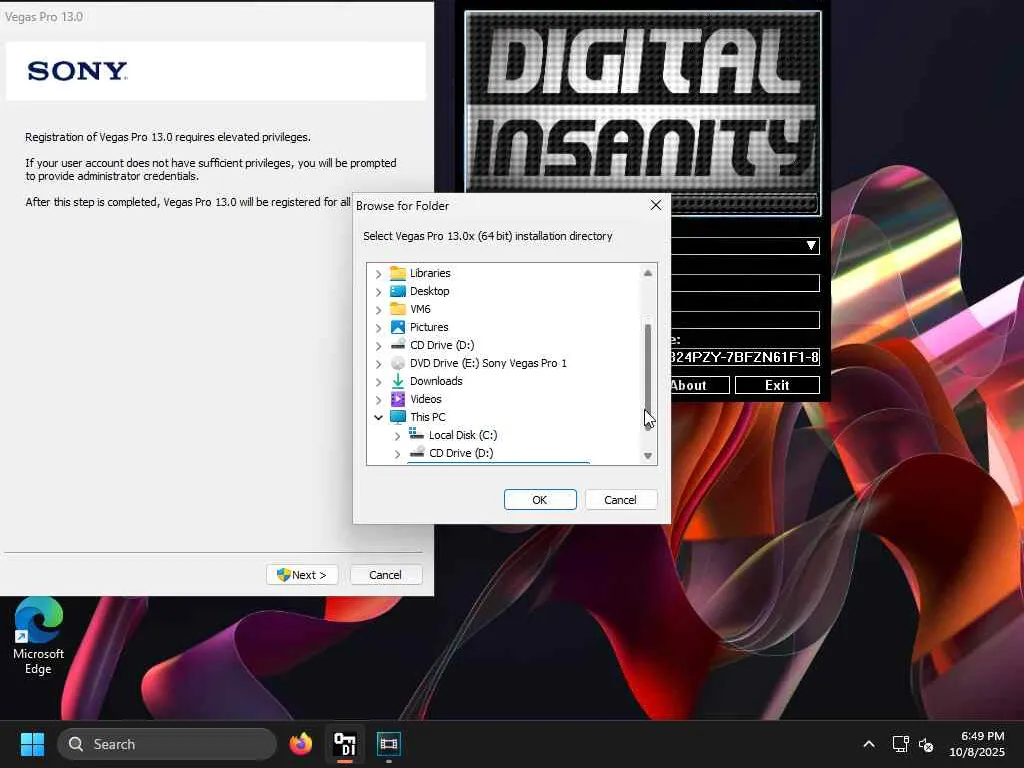The width and height of the screenshot is (1024, 768).
Task: Confirm folder selection with OK
Action: 540,500
